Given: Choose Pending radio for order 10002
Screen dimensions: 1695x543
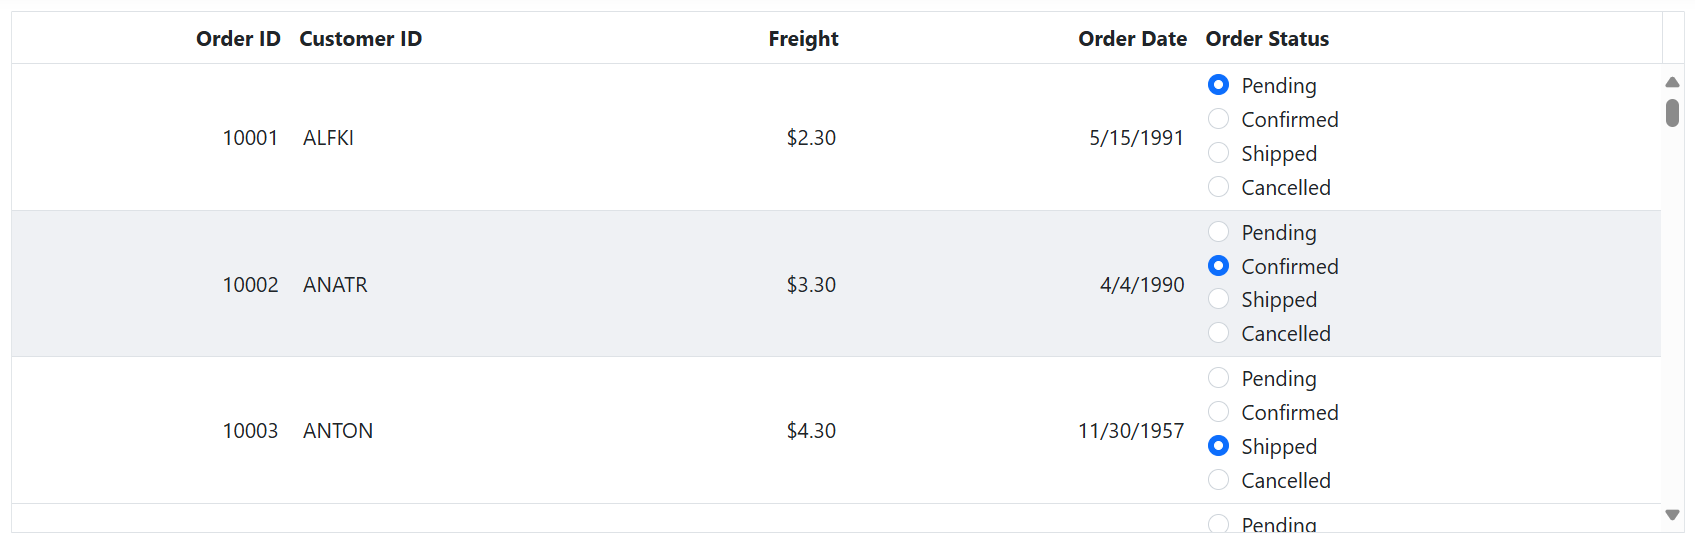Looking at the screenshot, I should 1218,232.
